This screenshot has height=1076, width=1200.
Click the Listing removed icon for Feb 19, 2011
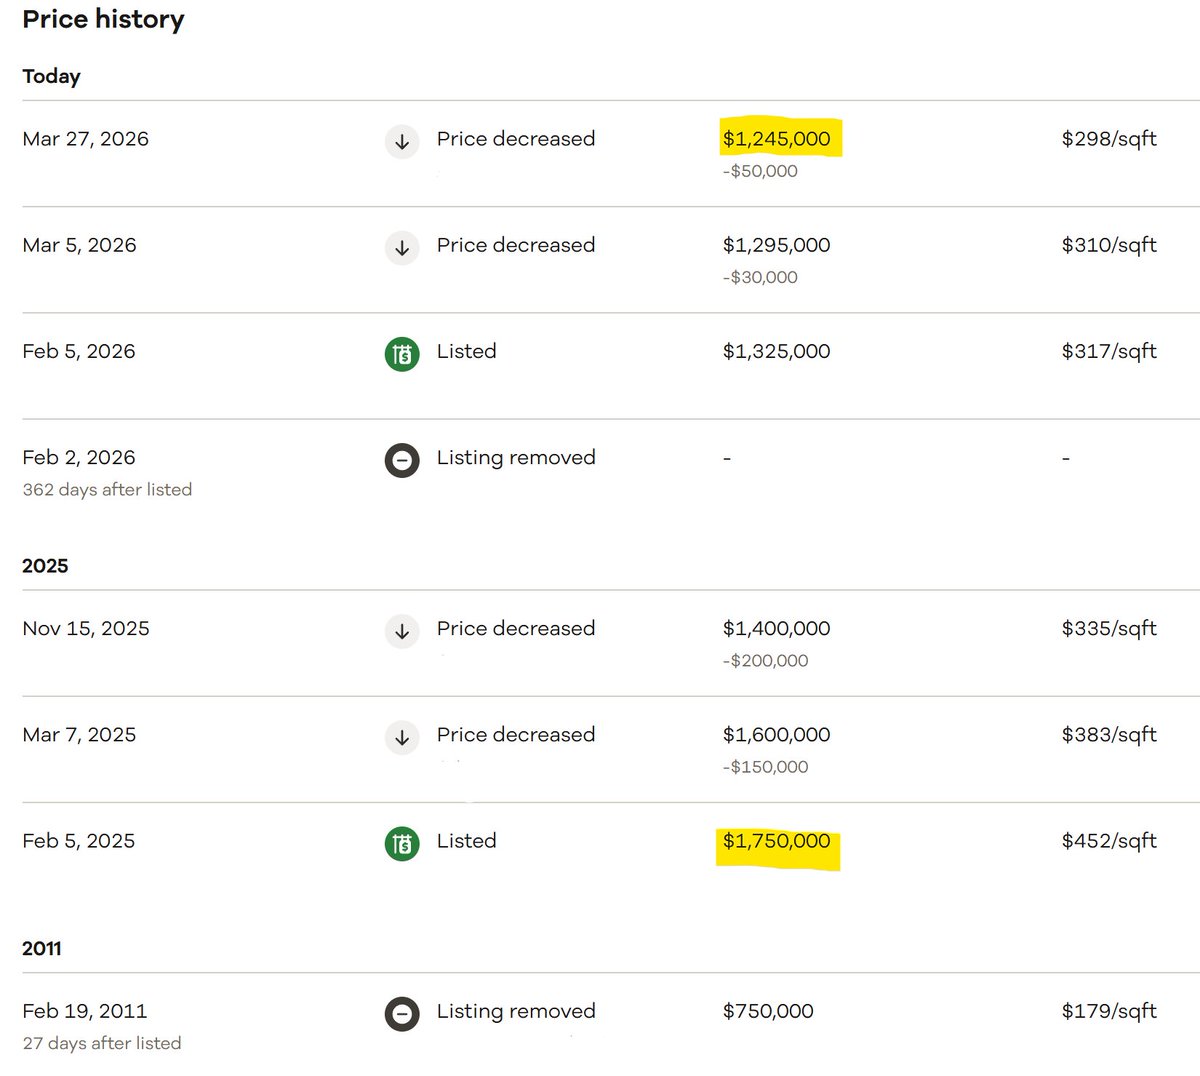(402, 1014)
